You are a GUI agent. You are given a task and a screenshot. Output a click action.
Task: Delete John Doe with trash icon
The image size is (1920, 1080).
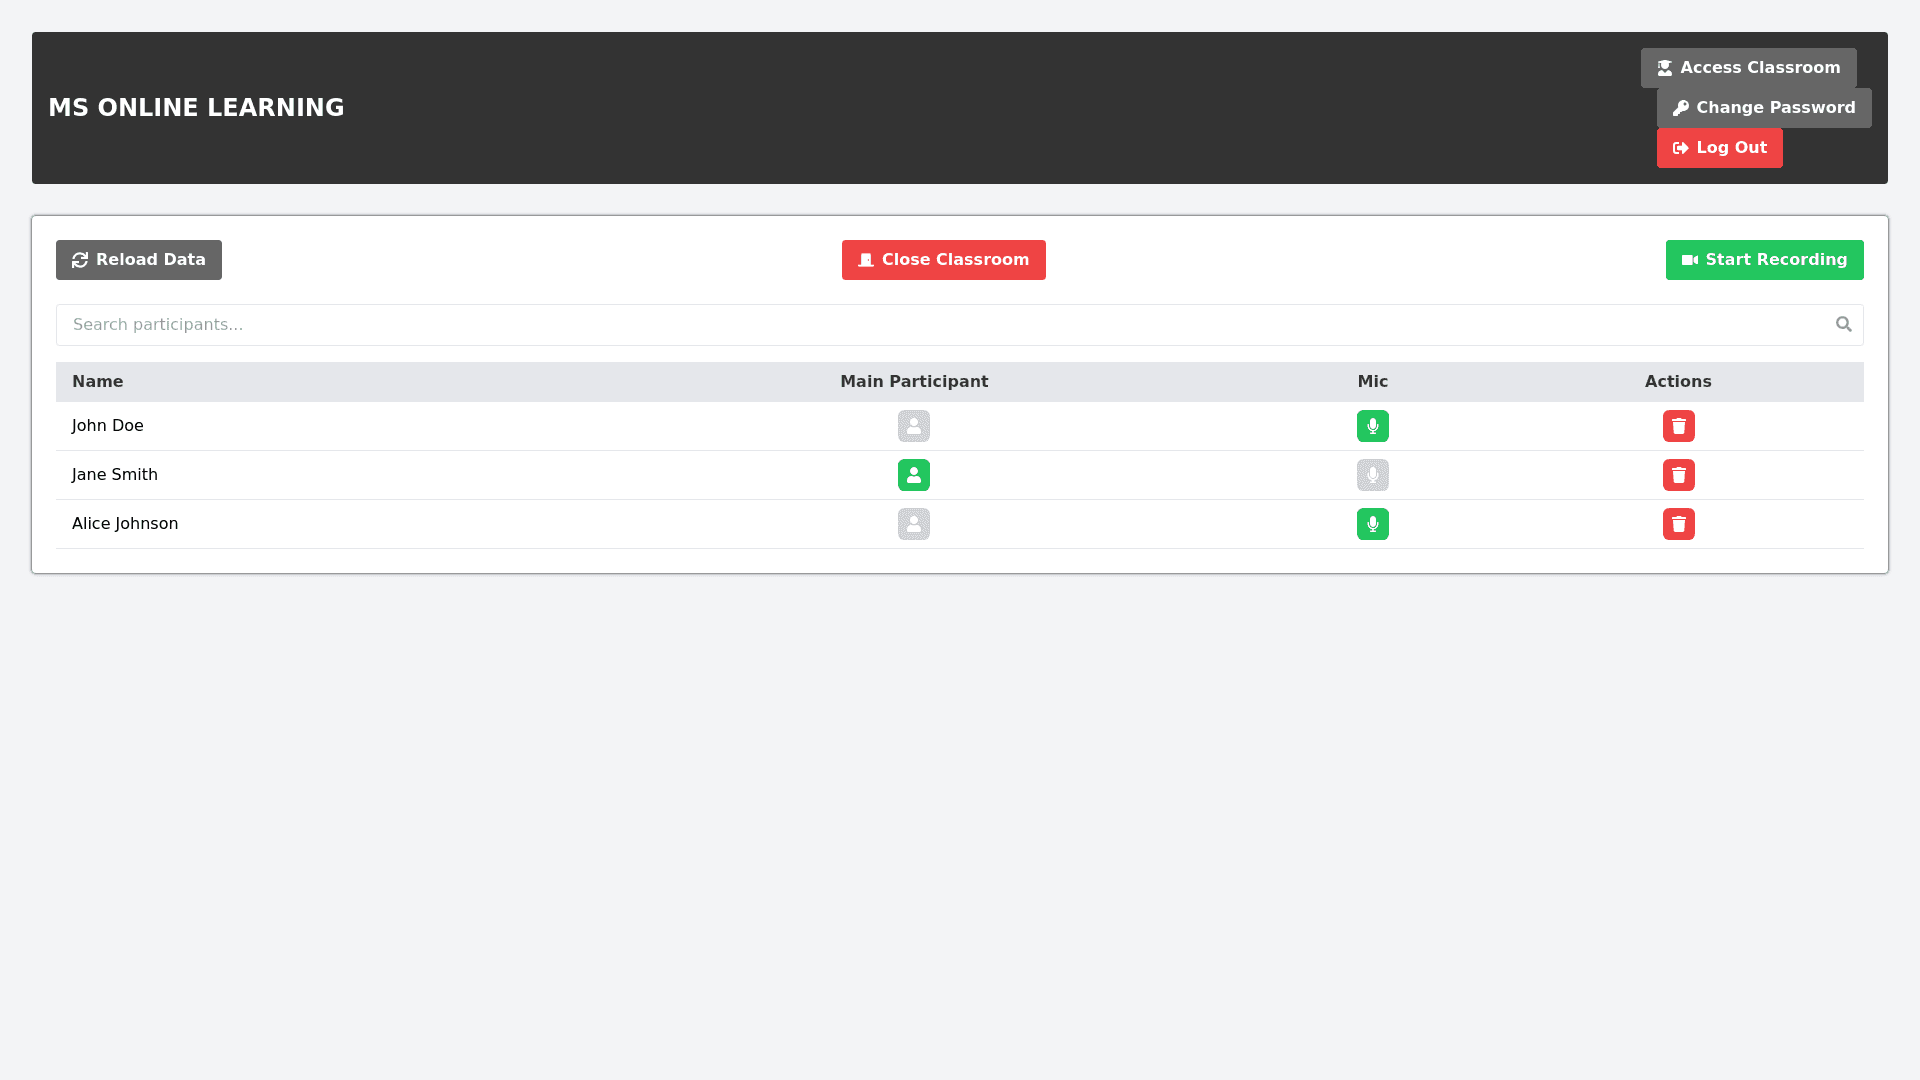[1678, 426]
